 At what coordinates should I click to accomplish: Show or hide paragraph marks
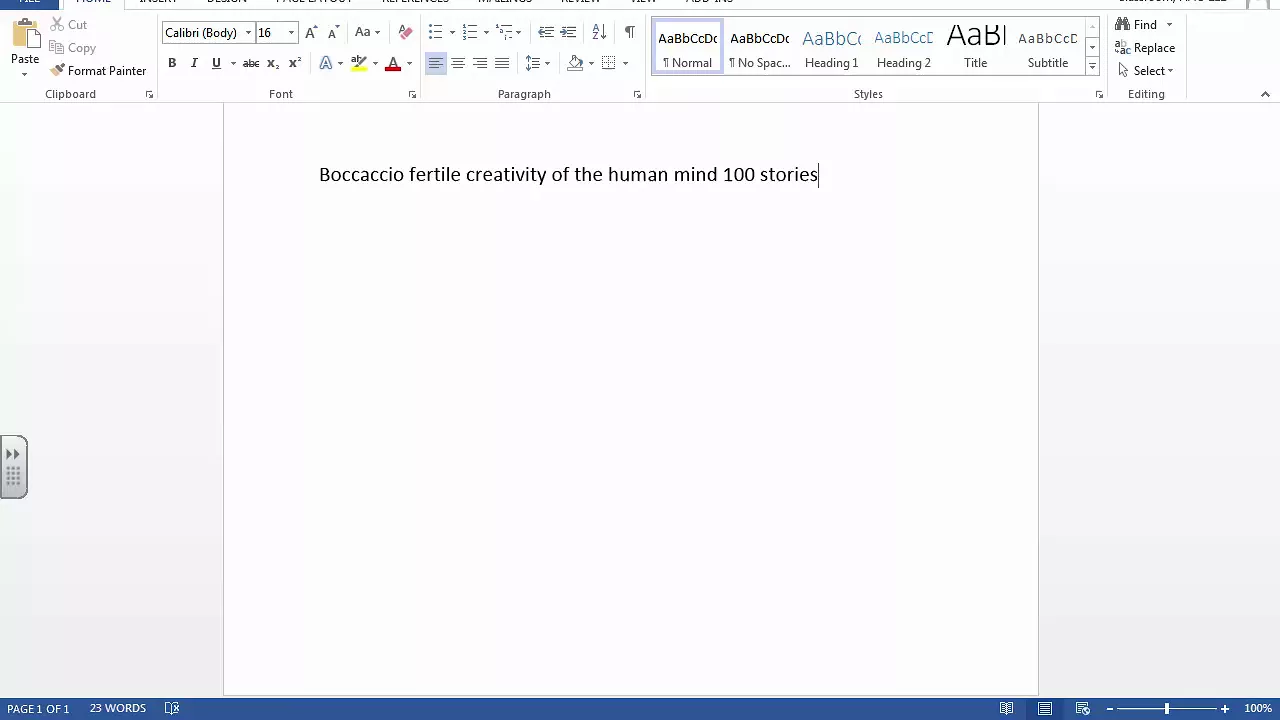coord(629,32)
